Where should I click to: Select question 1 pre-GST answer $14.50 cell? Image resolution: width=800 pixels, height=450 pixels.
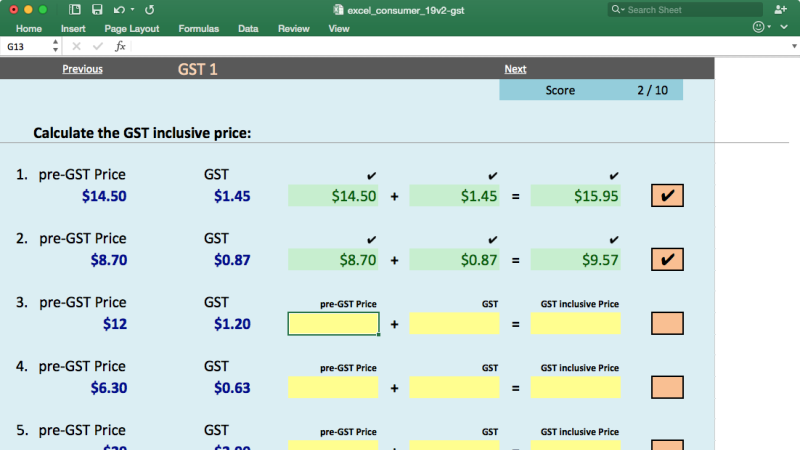point(333,196)
